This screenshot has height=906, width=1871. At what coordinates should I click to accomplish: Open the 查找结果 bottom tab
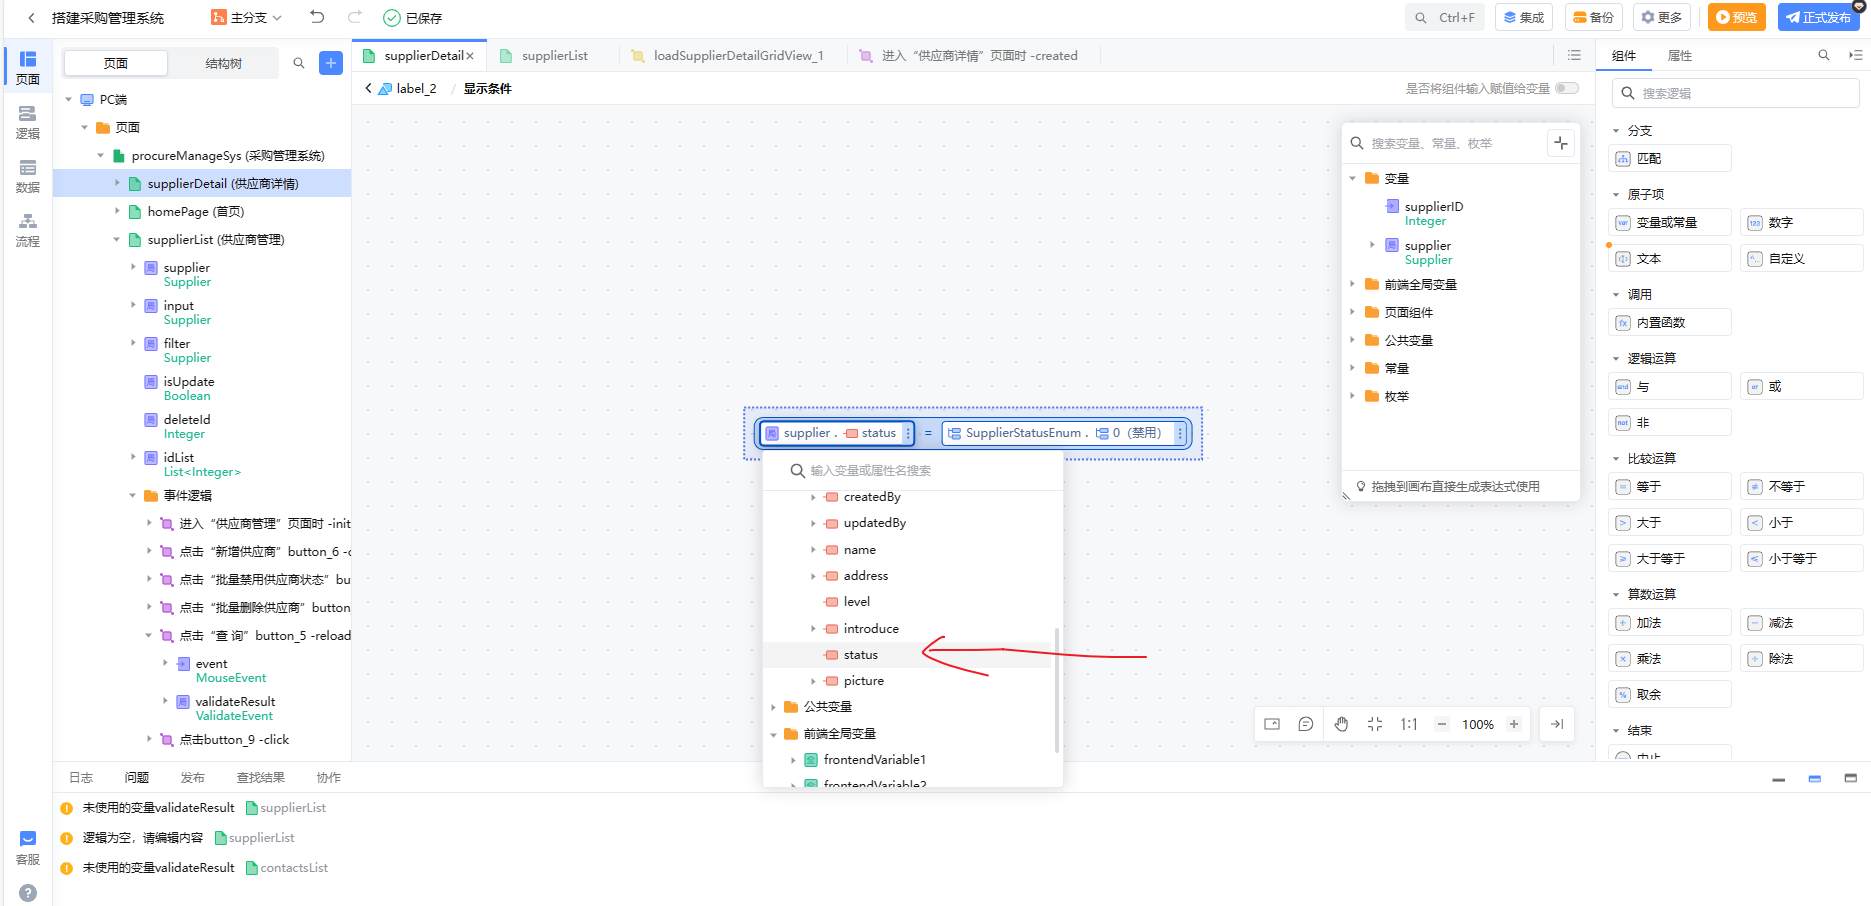click(260, 778)
